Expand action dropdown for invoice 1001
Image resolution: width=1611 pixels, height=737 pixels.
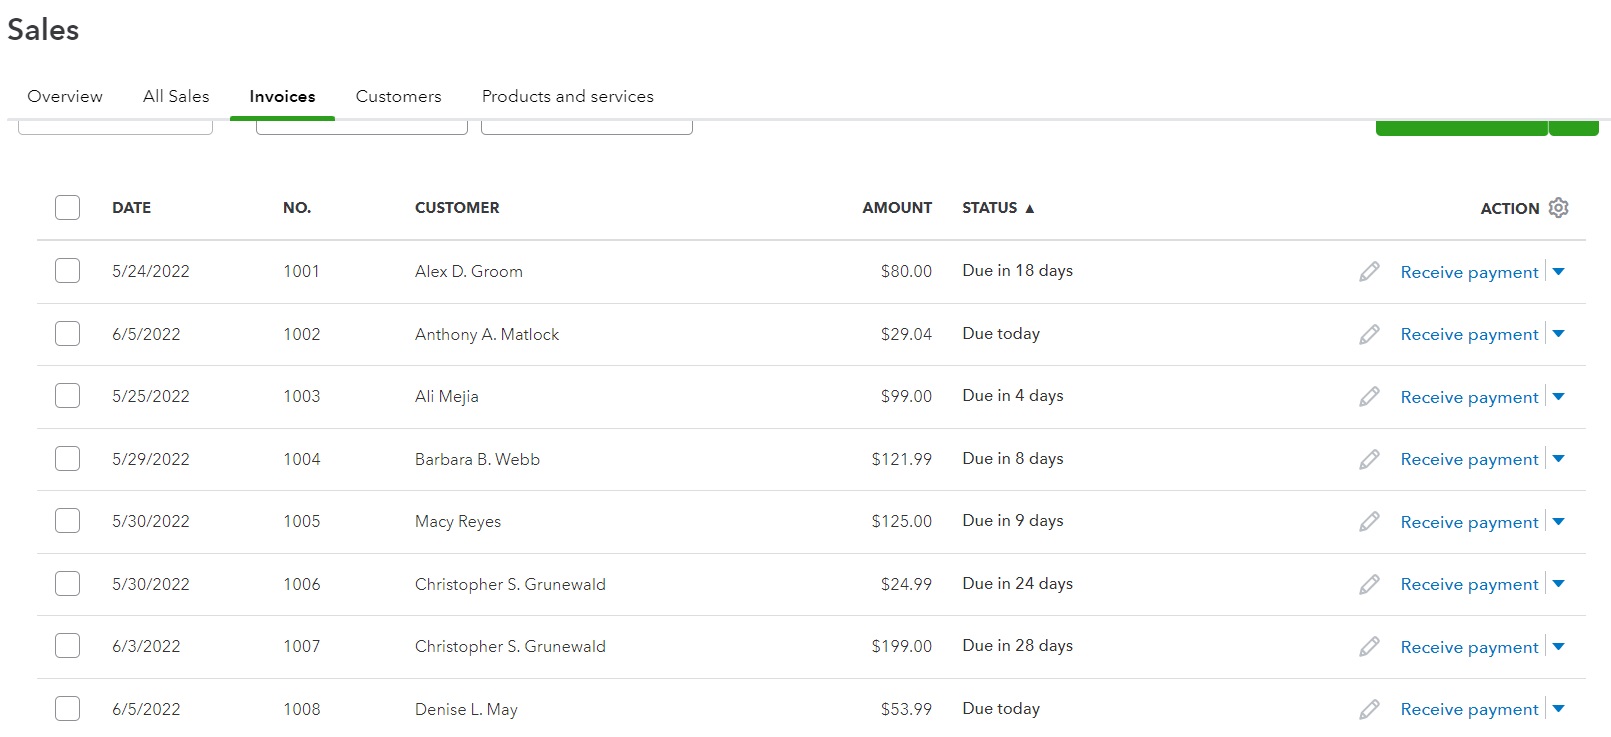1558,272
